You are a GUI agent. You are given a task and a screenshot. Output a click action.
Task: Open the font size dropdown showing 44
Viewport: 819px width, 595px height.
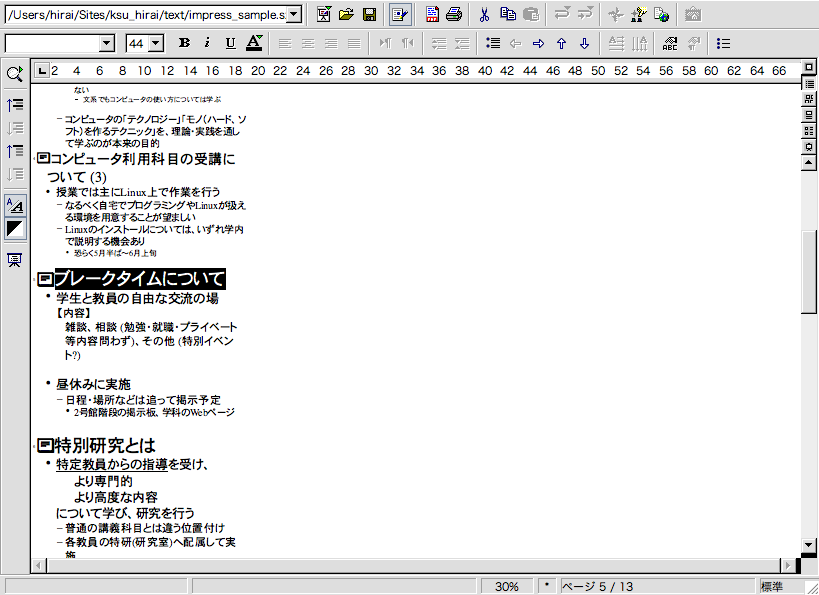coord(158,43)
